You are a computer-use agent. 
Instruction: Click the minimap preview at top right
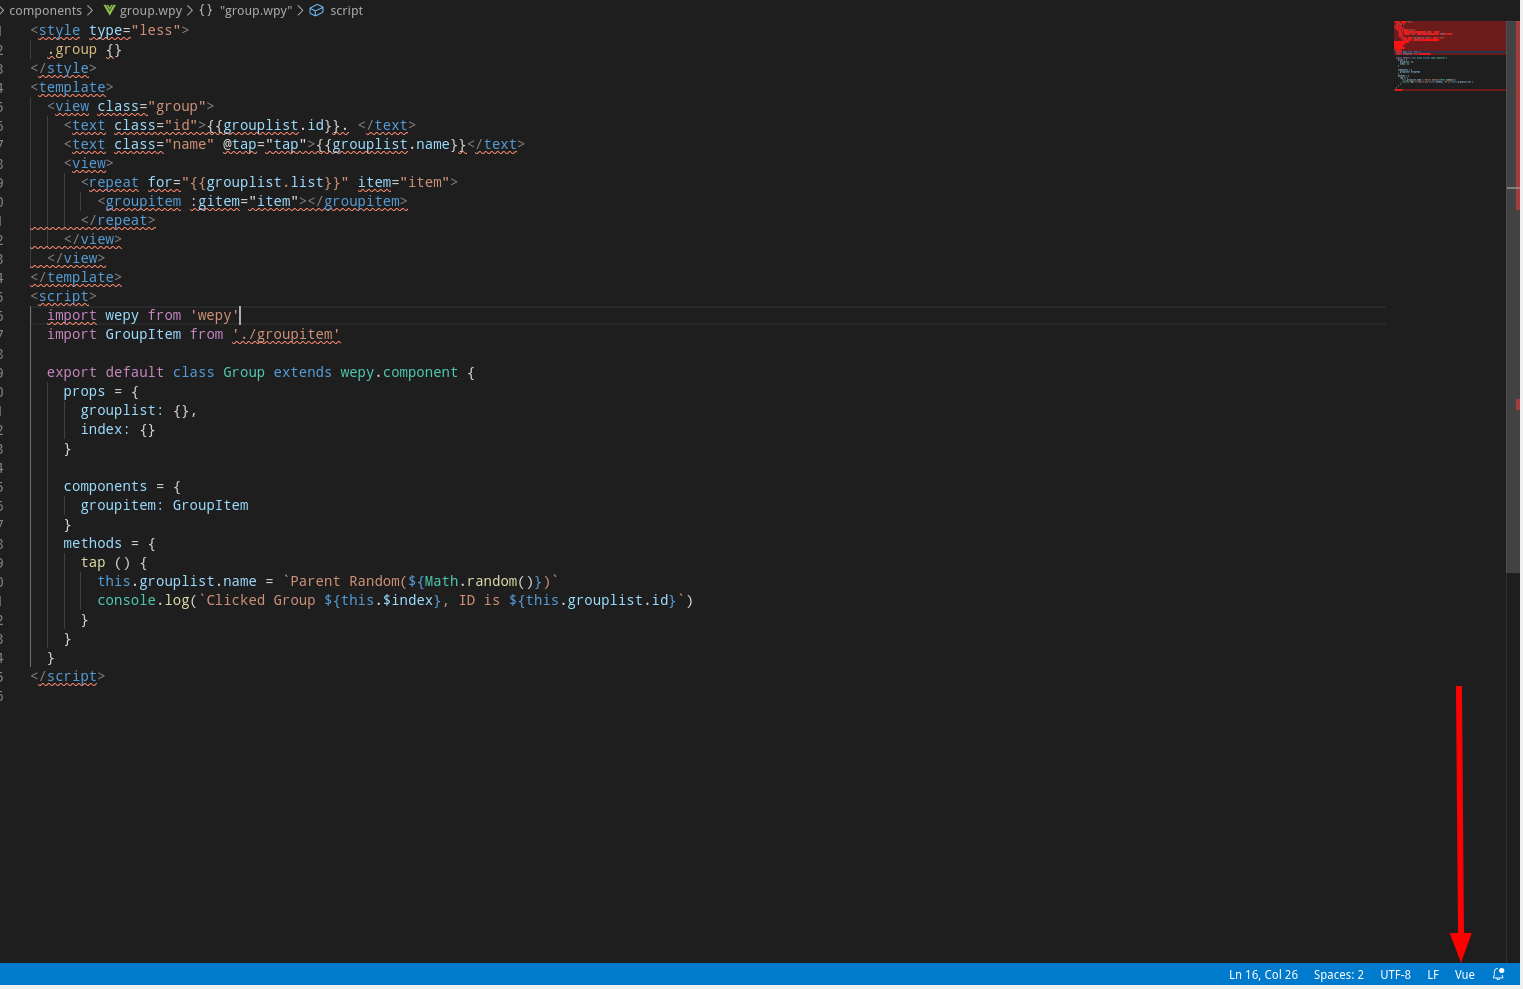click(x=1449, y=55)
